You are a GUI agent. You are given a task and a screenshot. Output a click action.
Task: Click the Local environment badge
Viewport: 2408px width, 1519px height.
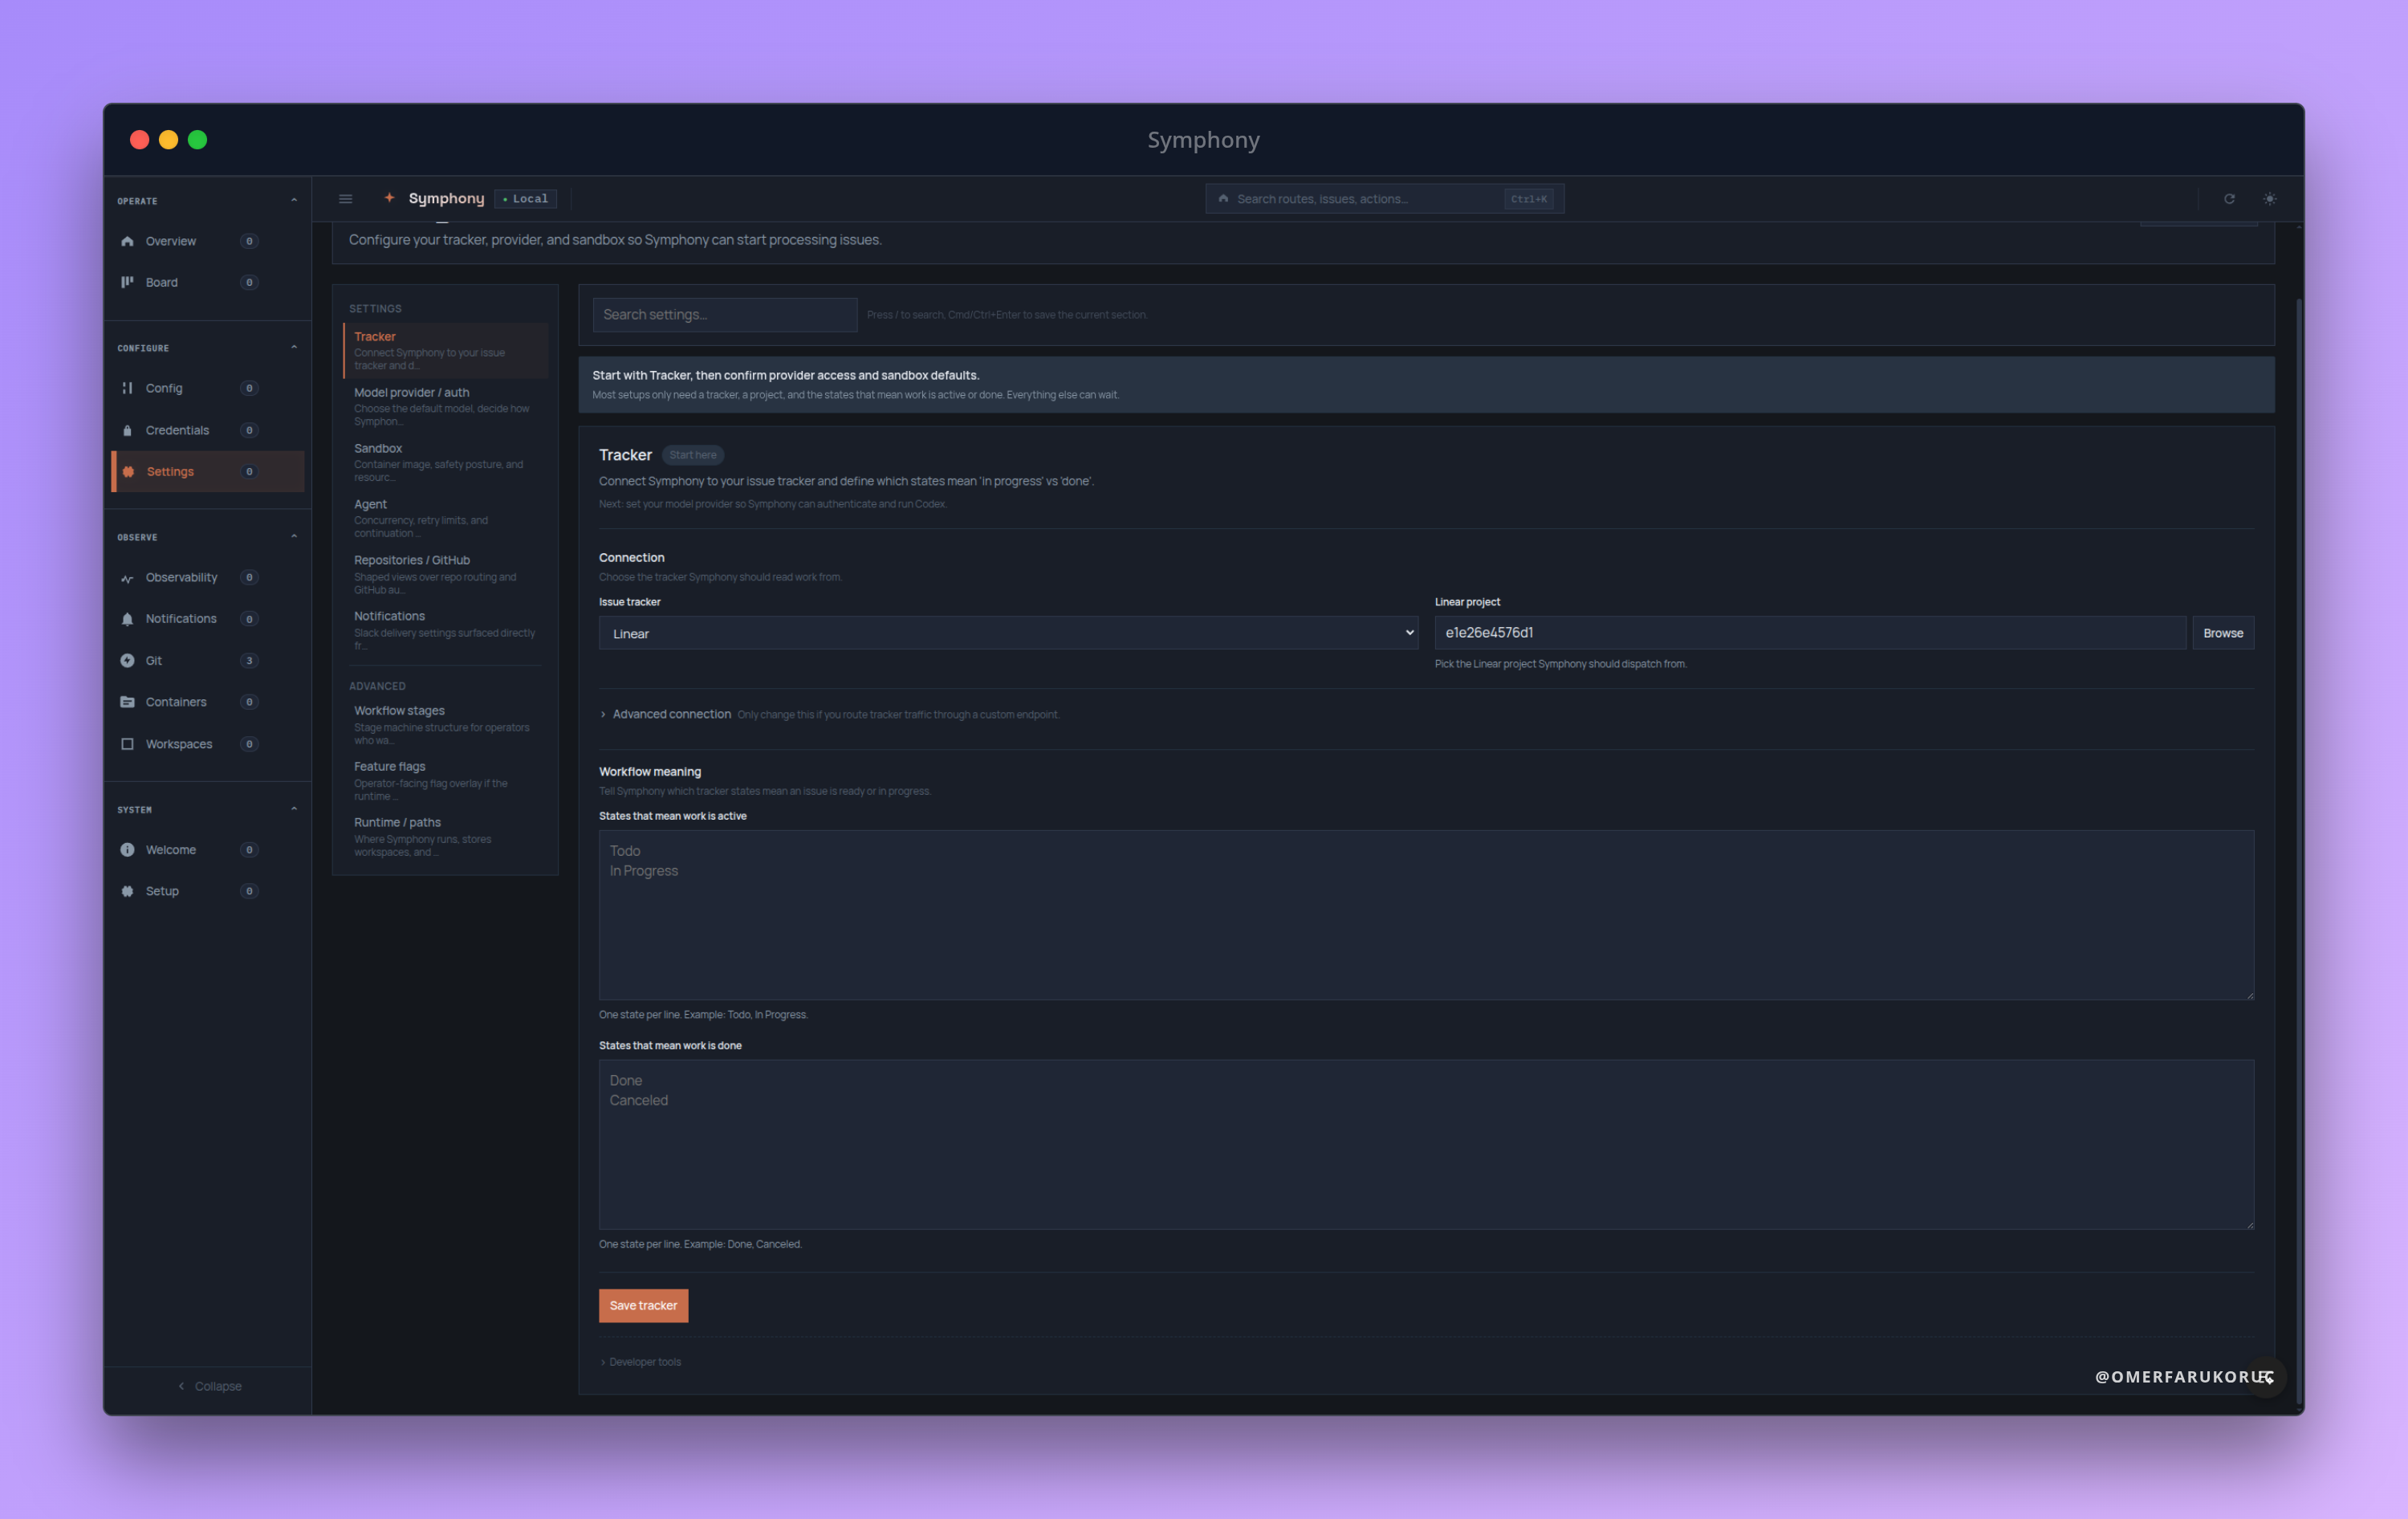(x=526, y=199)
